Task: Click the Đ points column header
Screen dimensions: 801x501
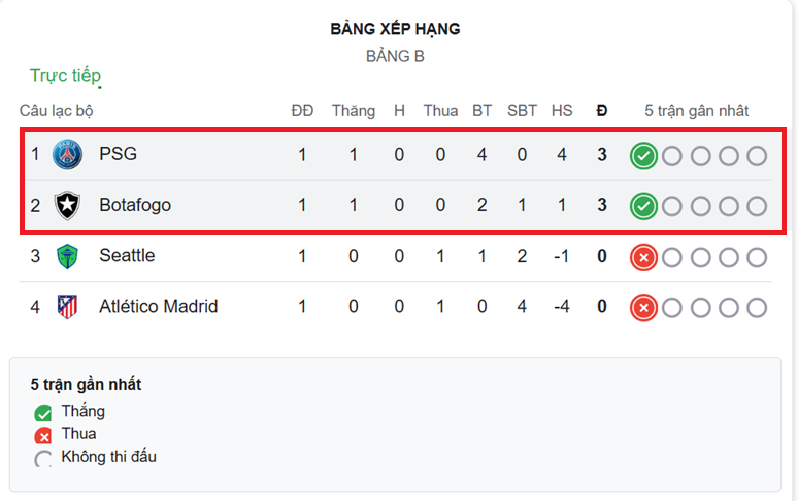Action: [602, 111]
